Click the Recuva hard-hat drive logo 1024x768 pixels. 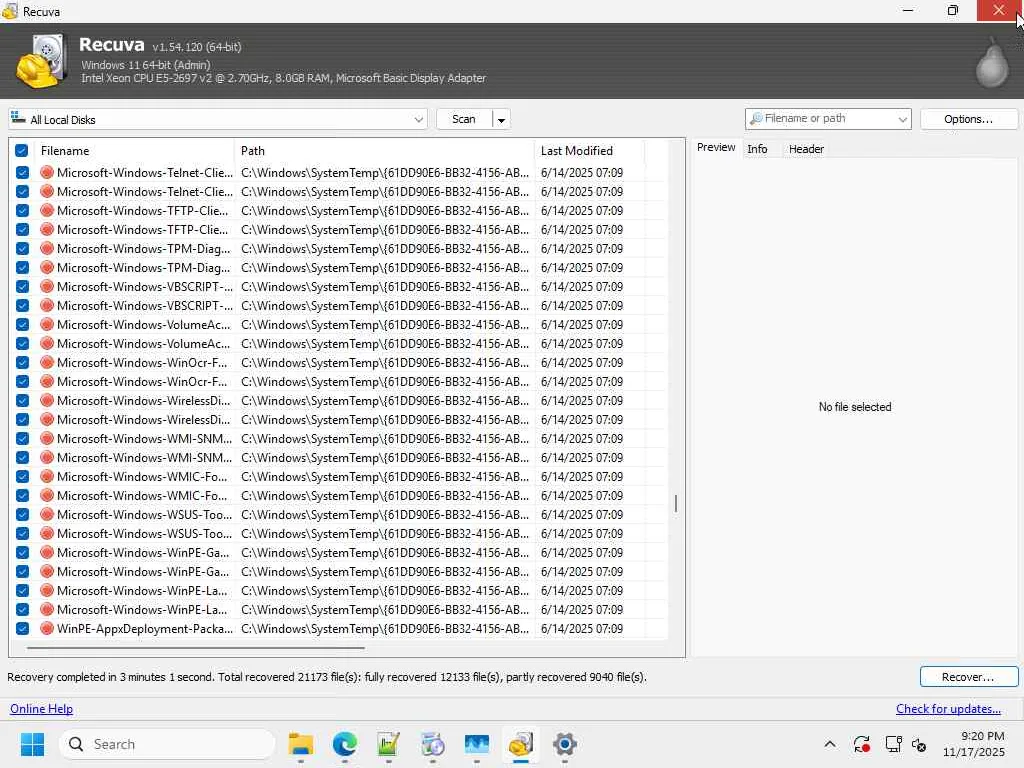pos(42,61)
